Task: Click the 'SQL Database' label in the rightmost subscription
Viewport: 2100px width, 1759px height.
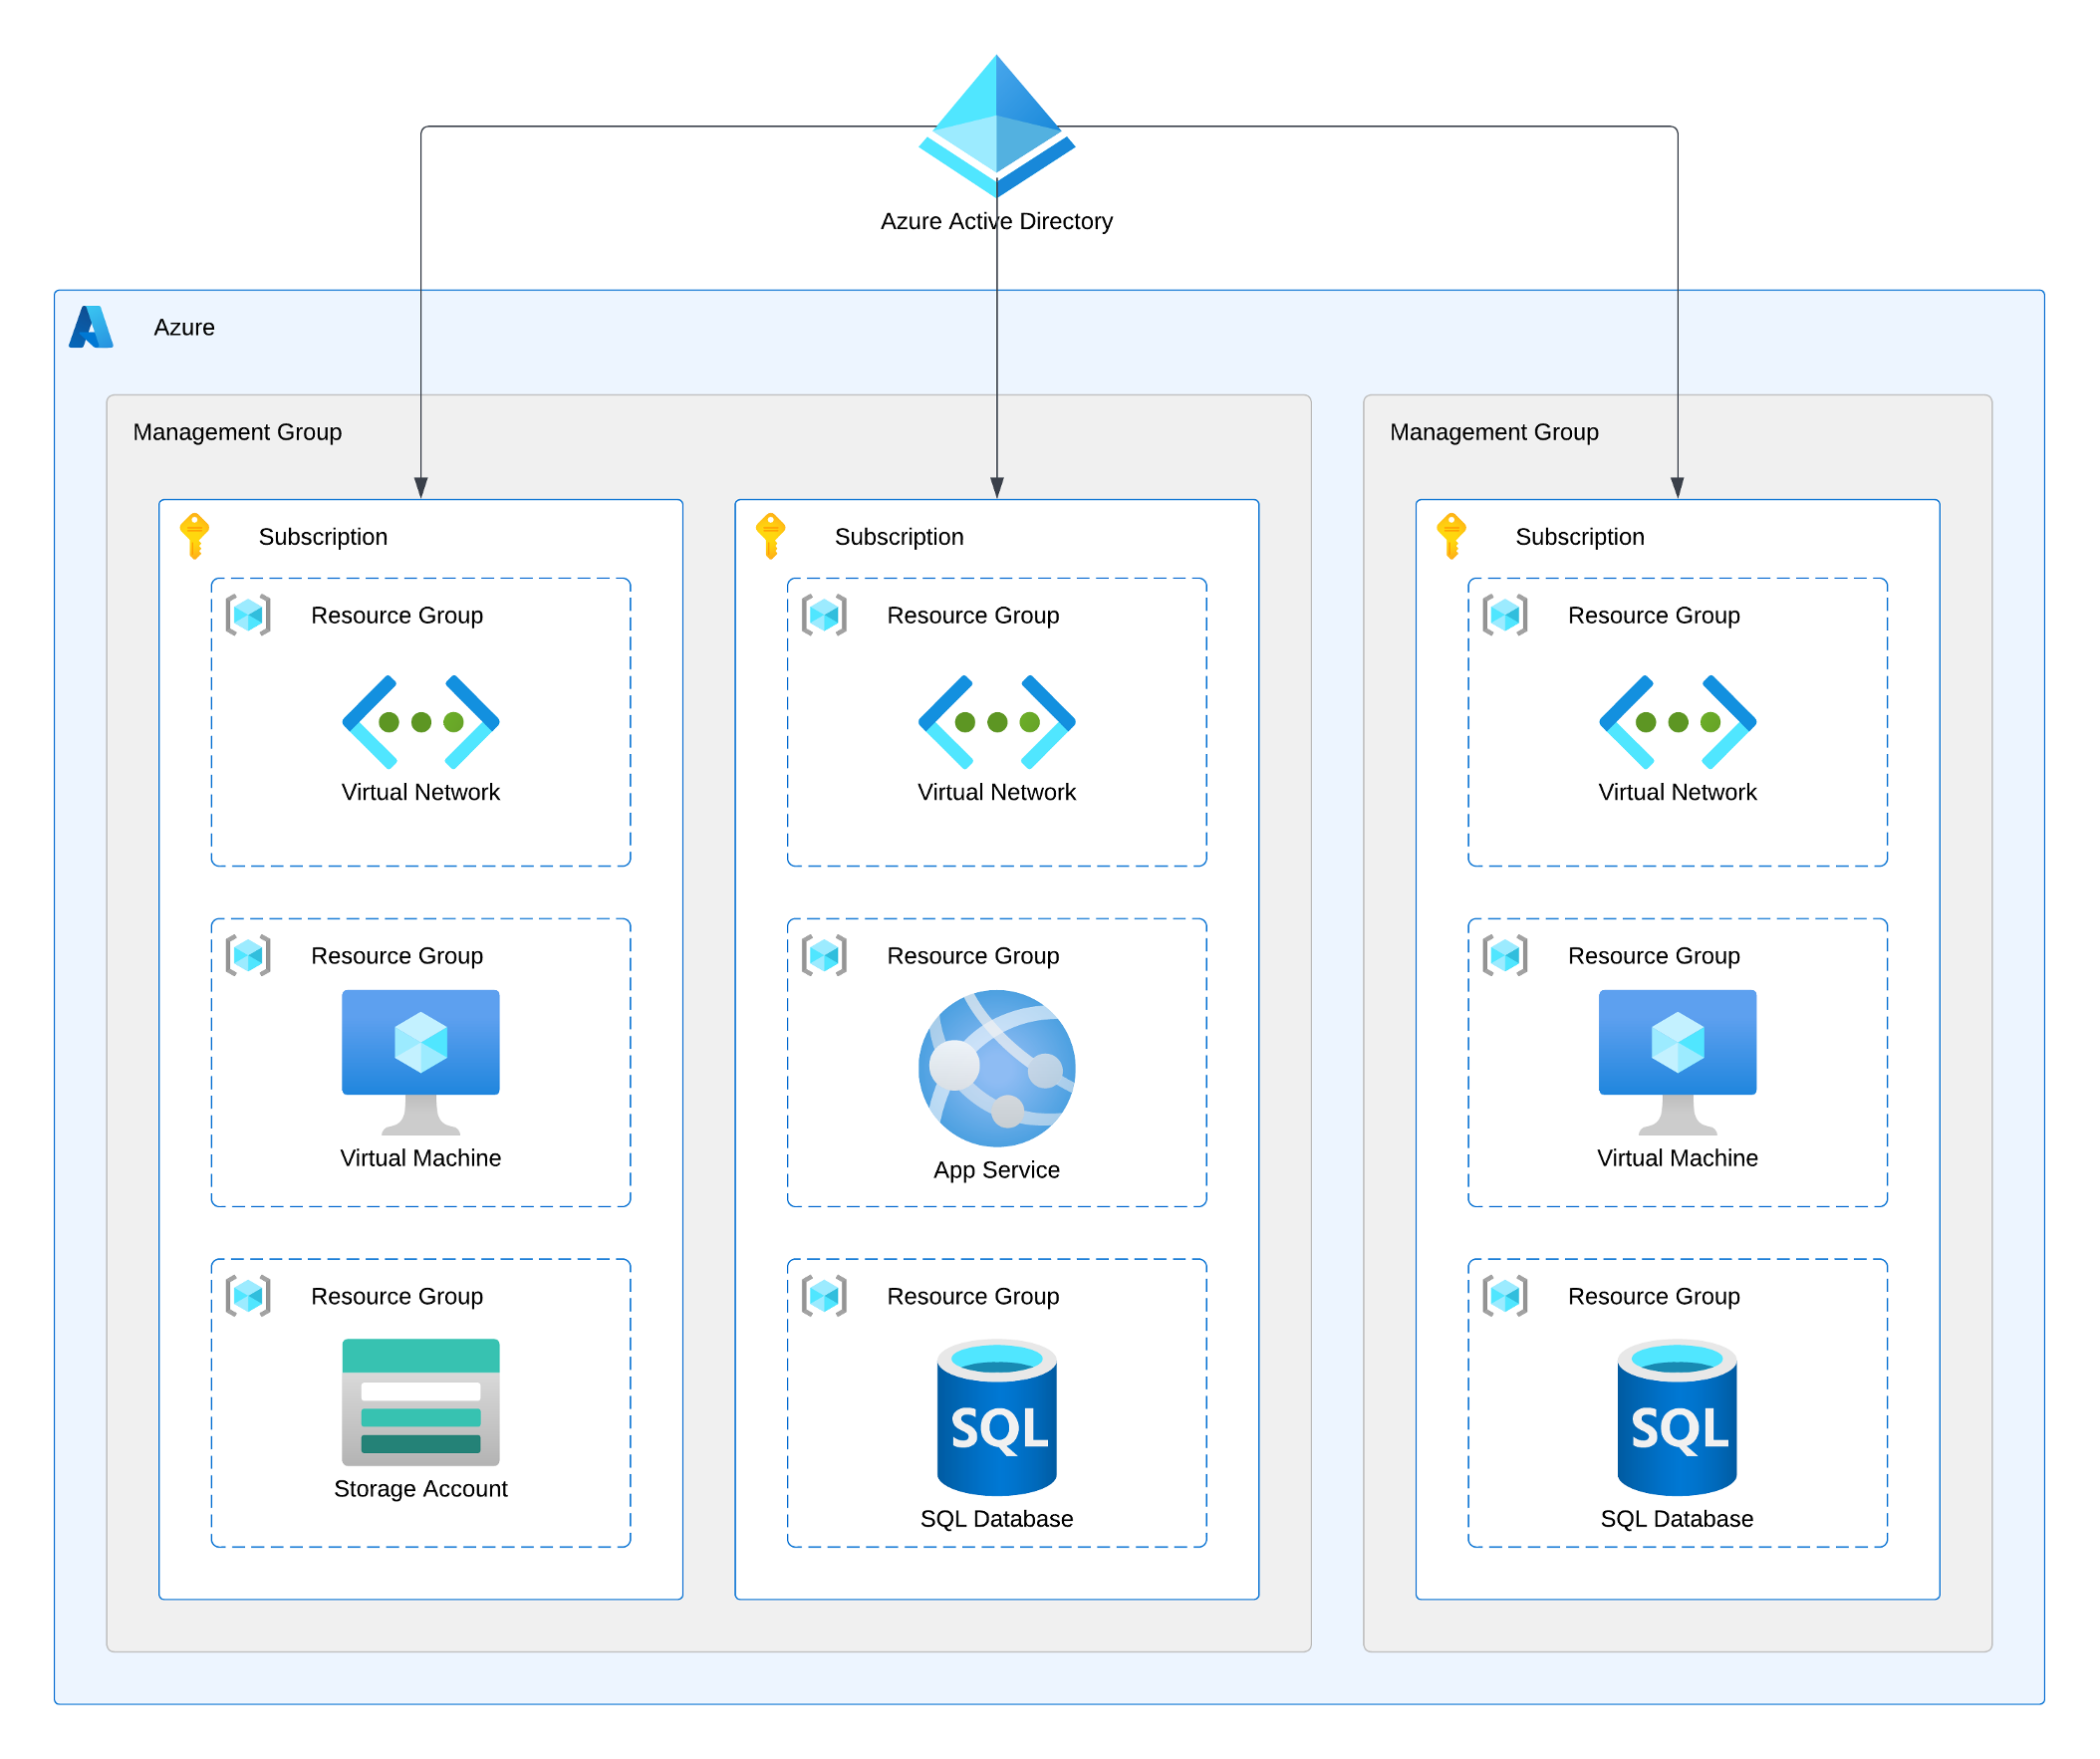Action: click(1678, 1519)
